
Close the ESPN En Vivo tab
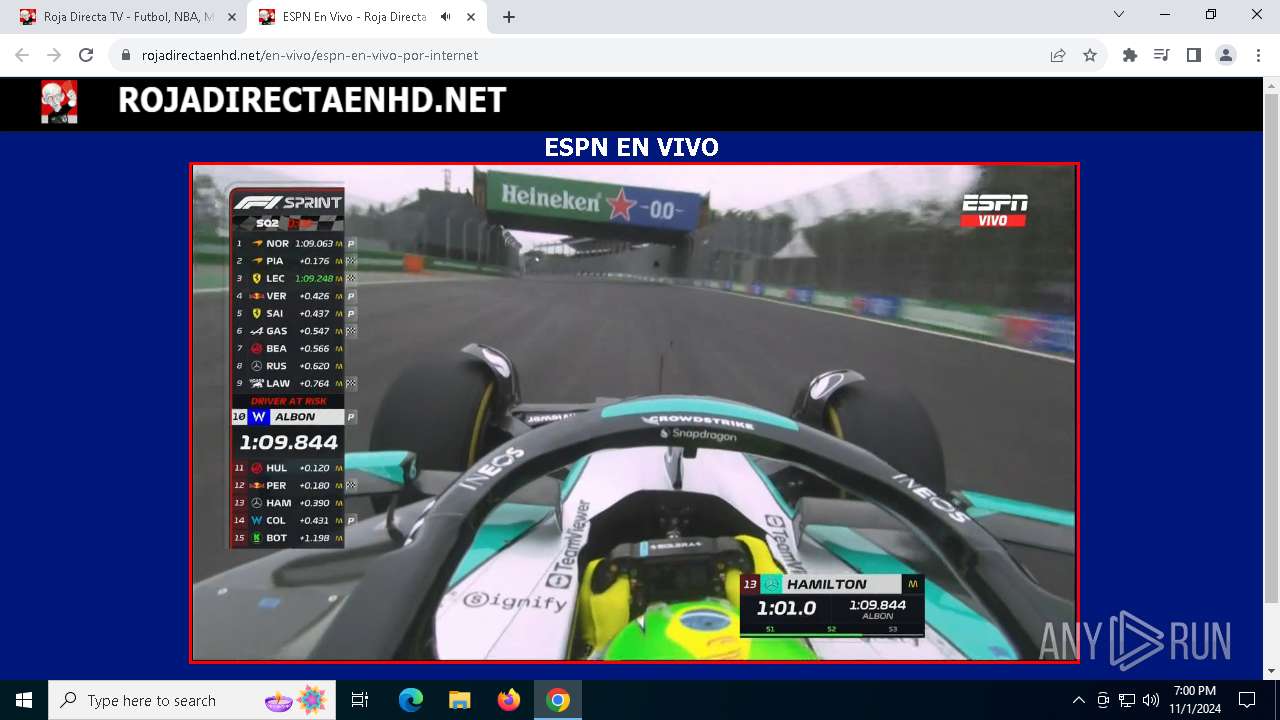pyautogui.click(x=470, y=16)
